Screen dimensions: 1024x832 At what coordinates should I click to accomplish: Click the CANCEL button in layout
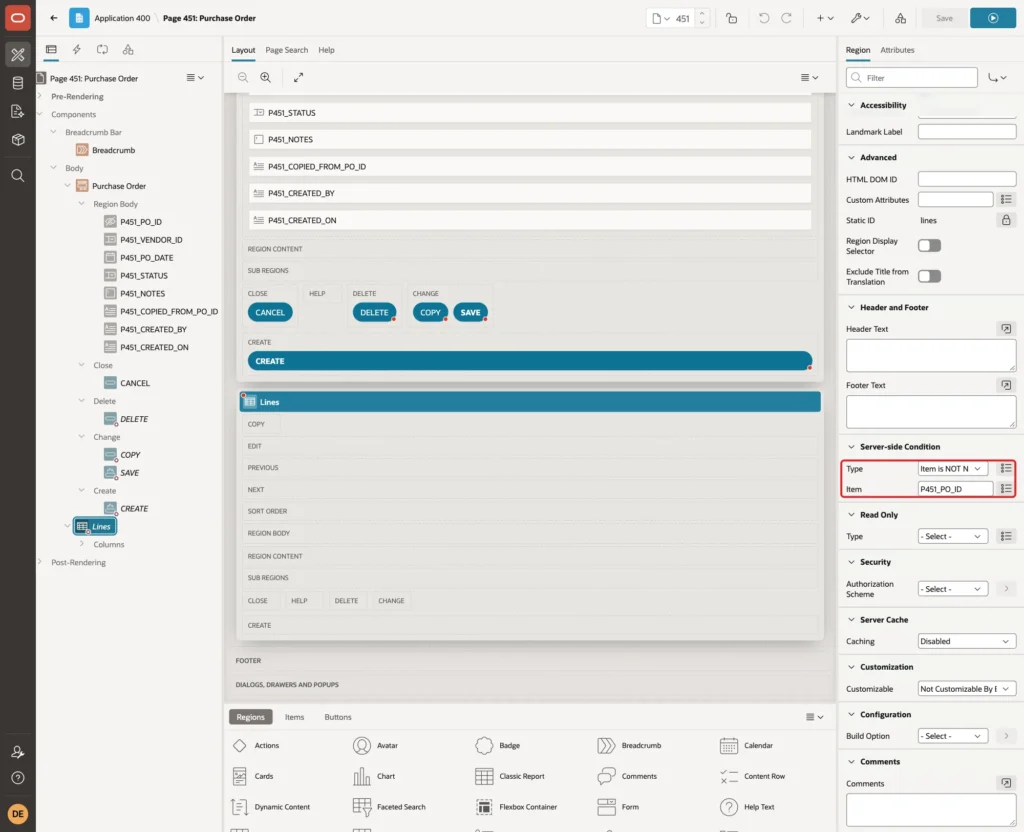pyautogui.click(x=270, y=313)
